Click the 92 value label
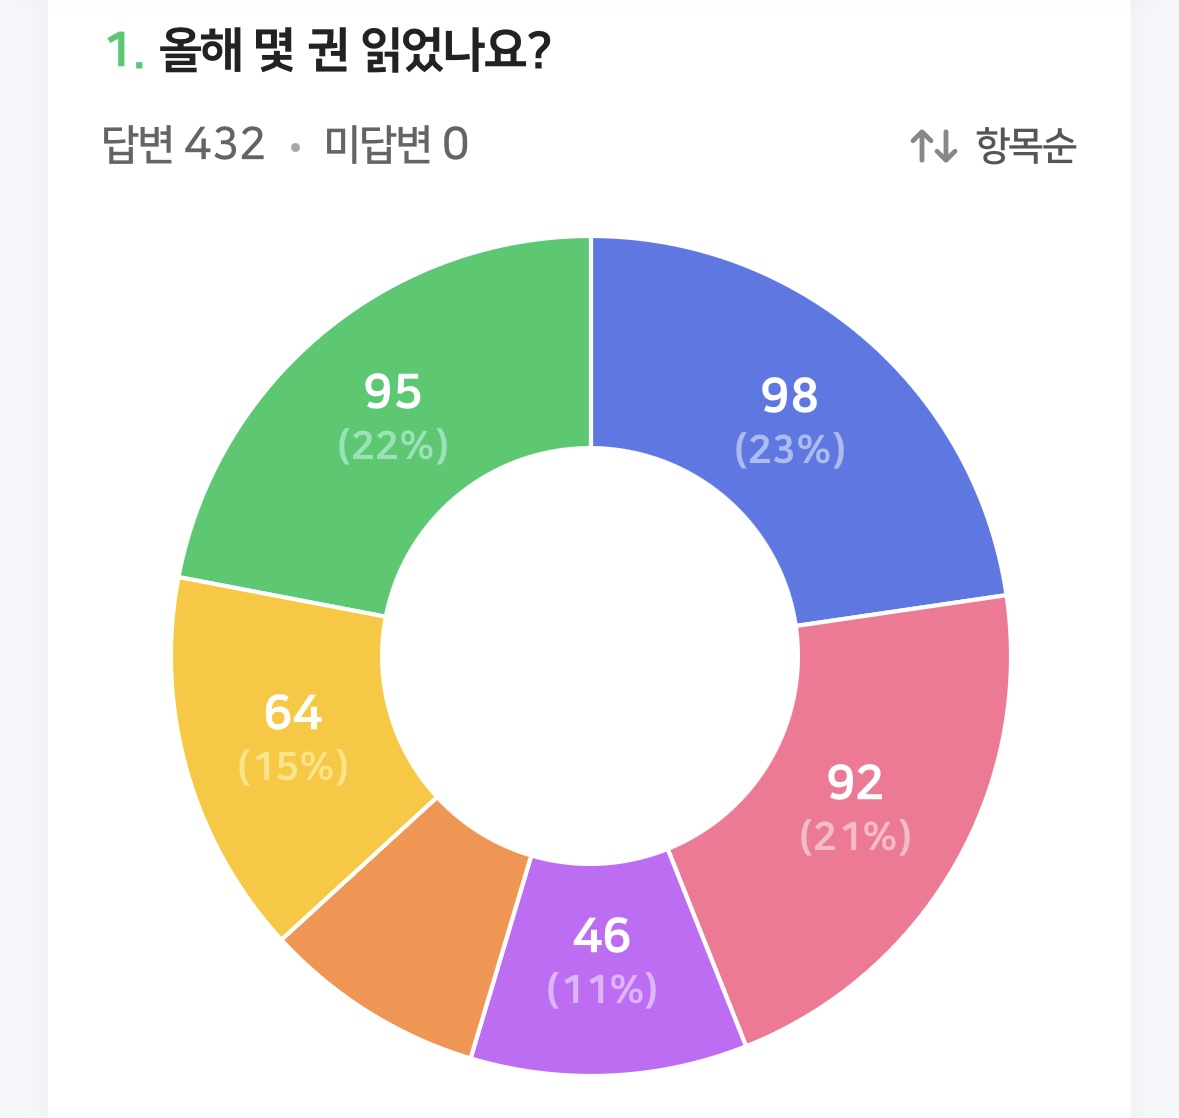The height and width of the screenshot is (1118, 1179). (855, 783)
